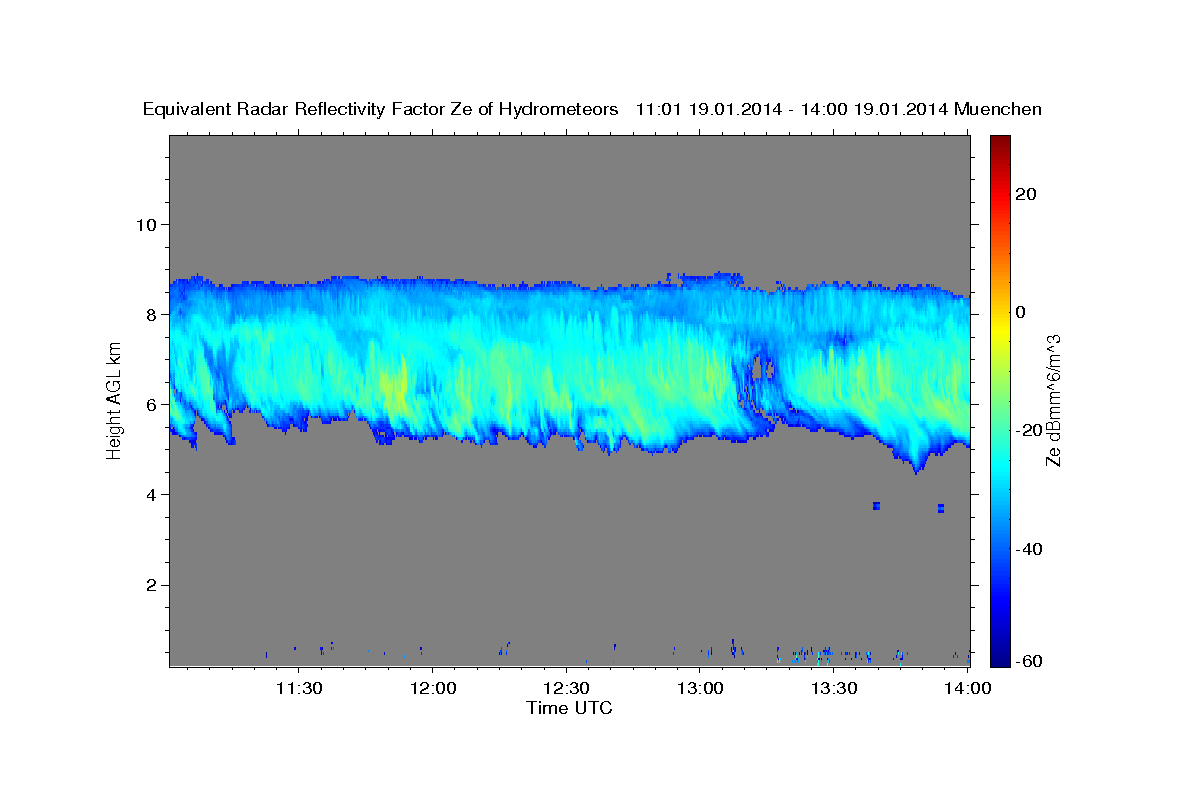Click the time axis tick '14:00'
Image resolution: width=1200 pixels, height=800 pixels.
click(x=968, y=688)
